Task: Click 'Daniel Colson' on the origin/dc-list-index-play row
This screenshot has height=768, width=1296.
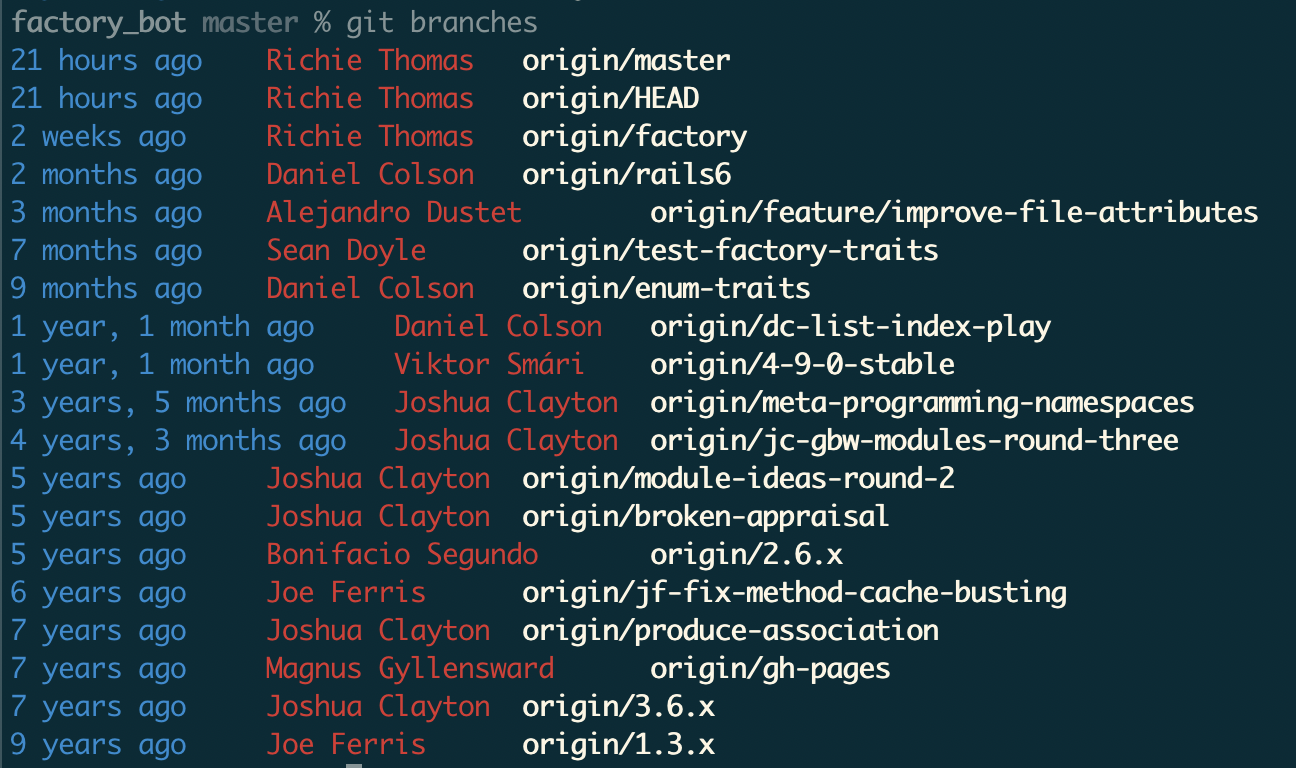Action: pos(498,327)
